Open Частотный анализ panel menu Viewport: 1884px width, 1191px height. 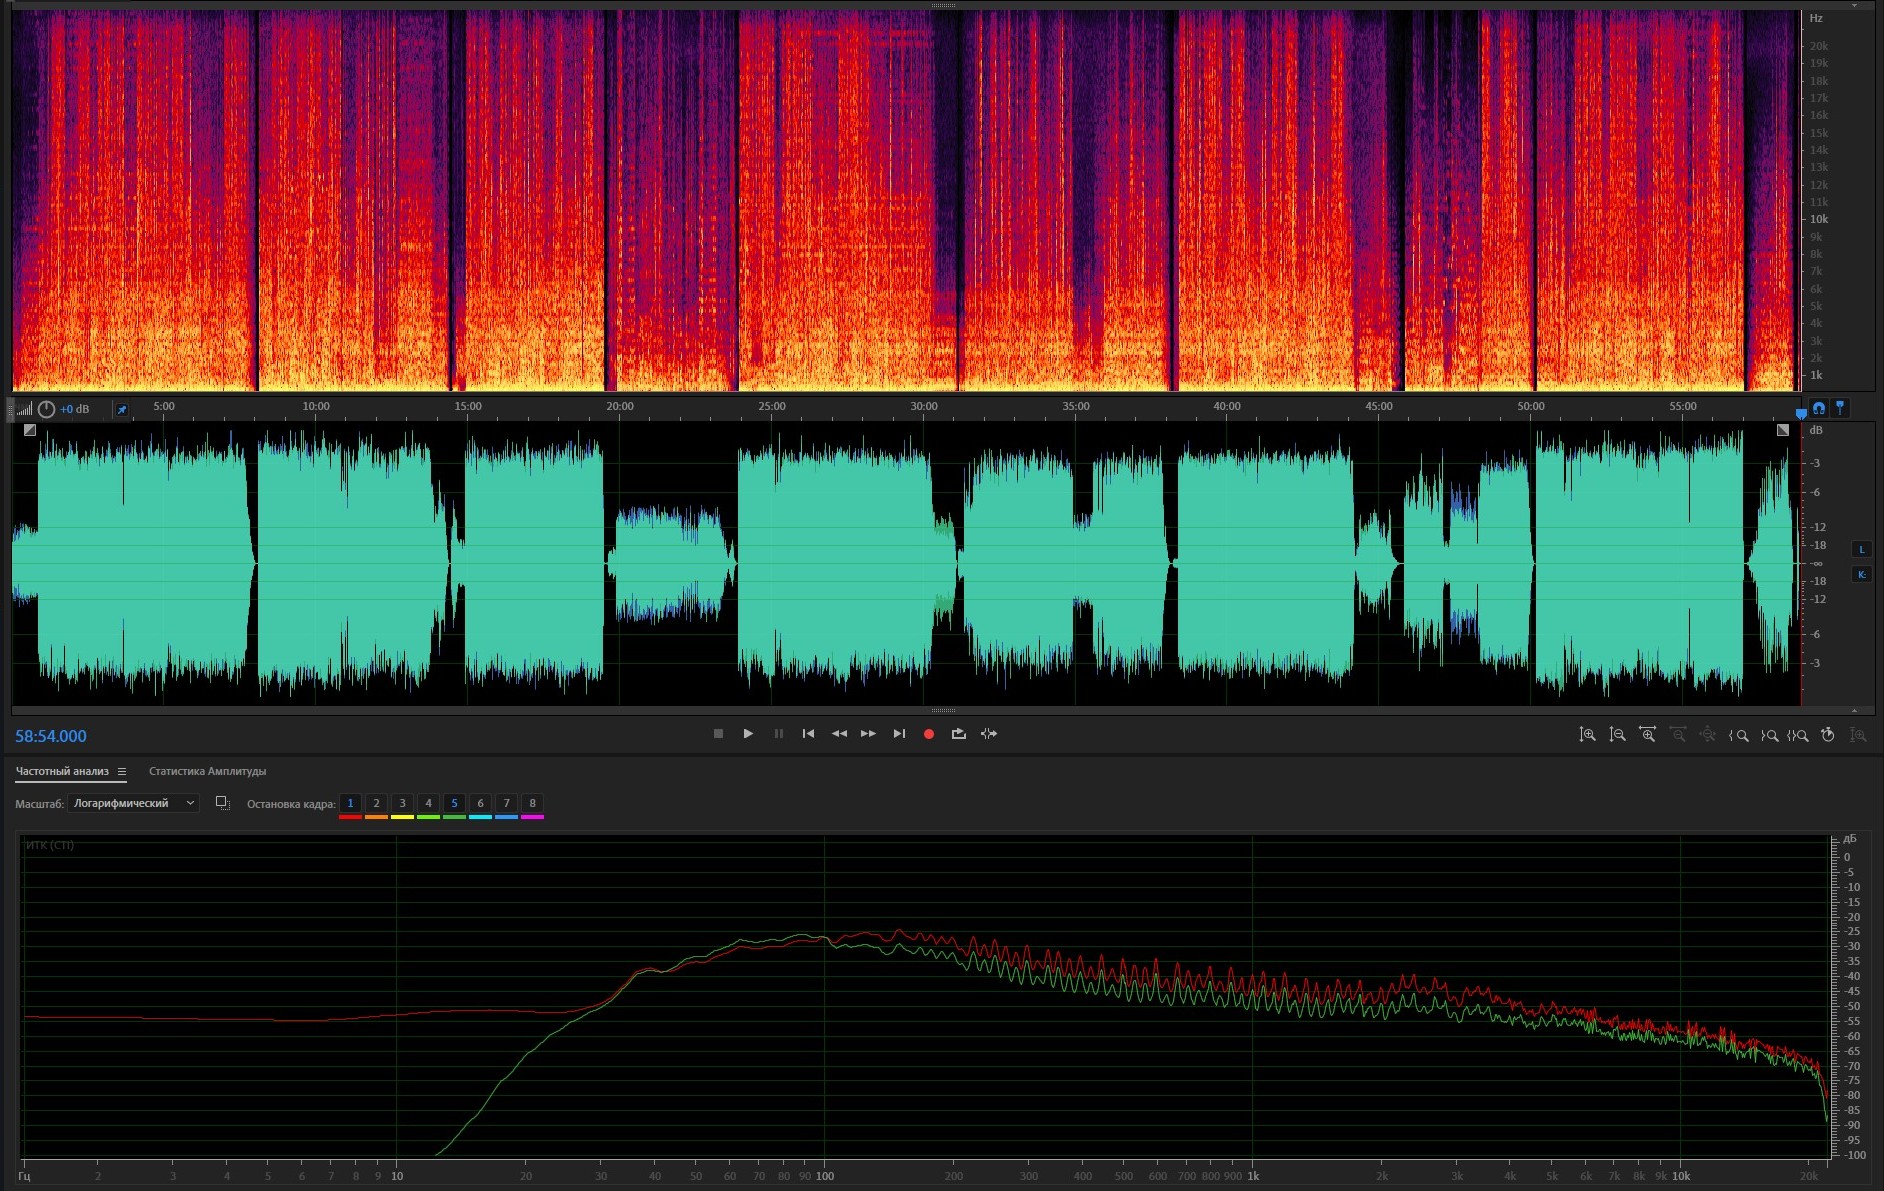click(x=122, y=771)
